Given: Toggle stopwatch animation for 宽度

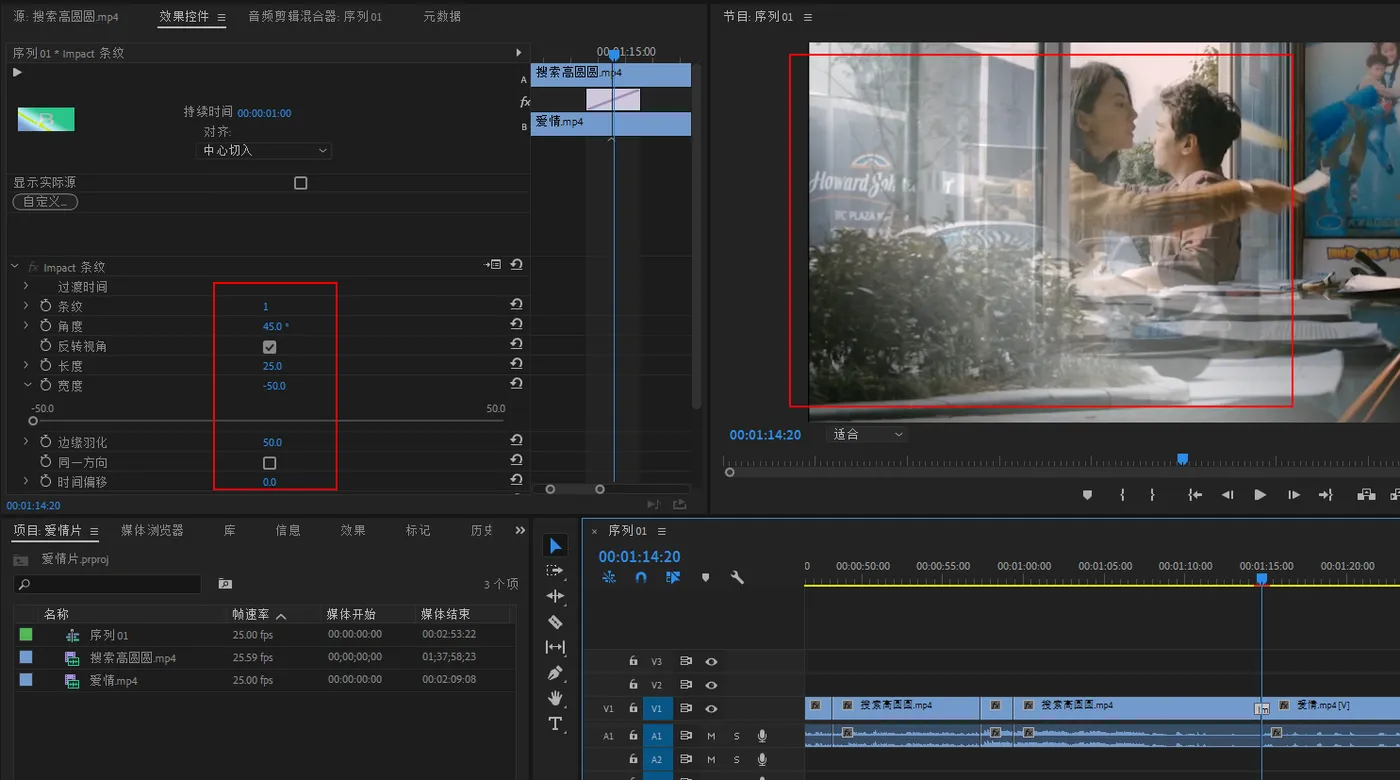Looking at the screenshot, I should click(45, 385).
